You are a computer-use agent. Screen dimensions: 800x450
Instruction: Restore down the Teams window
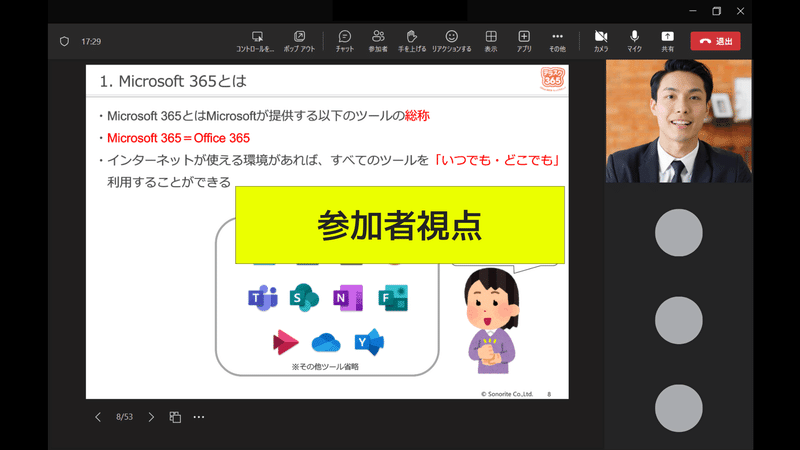click(x=716, y=11)
